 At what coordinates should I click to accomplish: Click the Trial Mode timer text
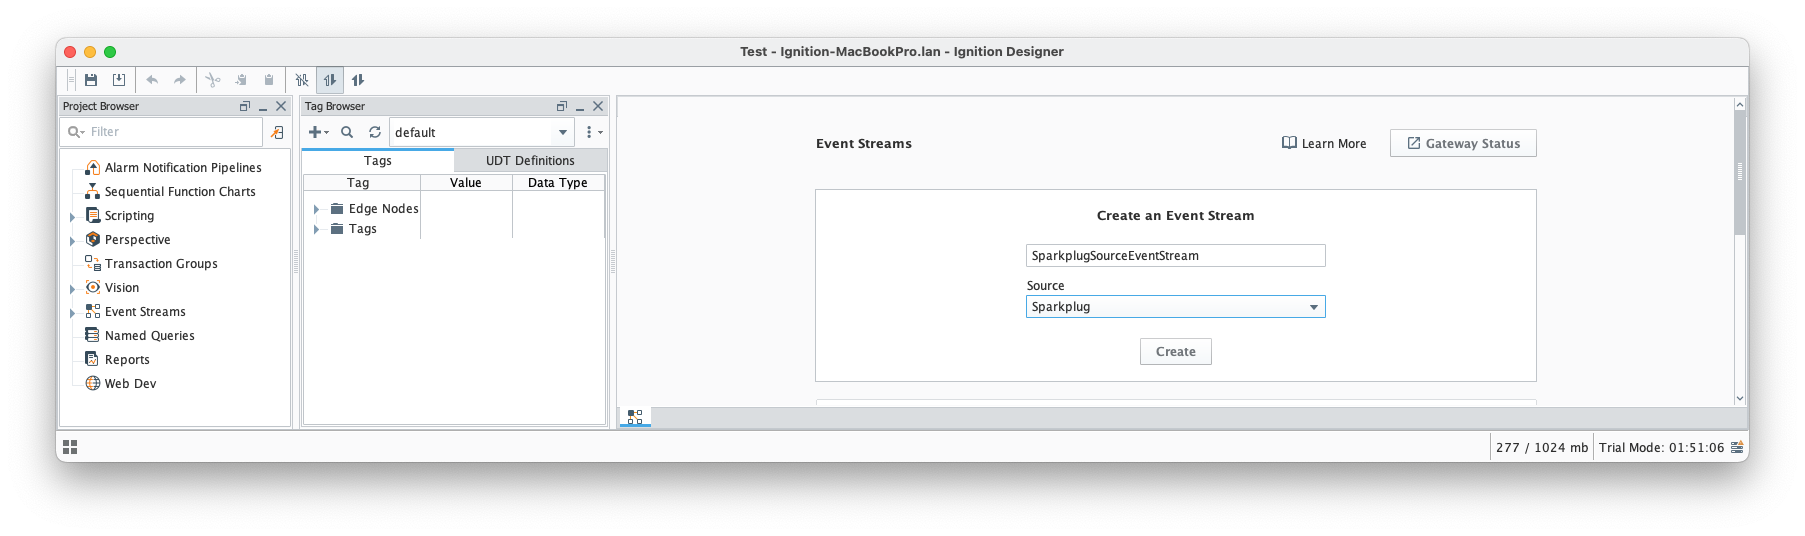pyautogui.click(x=1661, y=448)
